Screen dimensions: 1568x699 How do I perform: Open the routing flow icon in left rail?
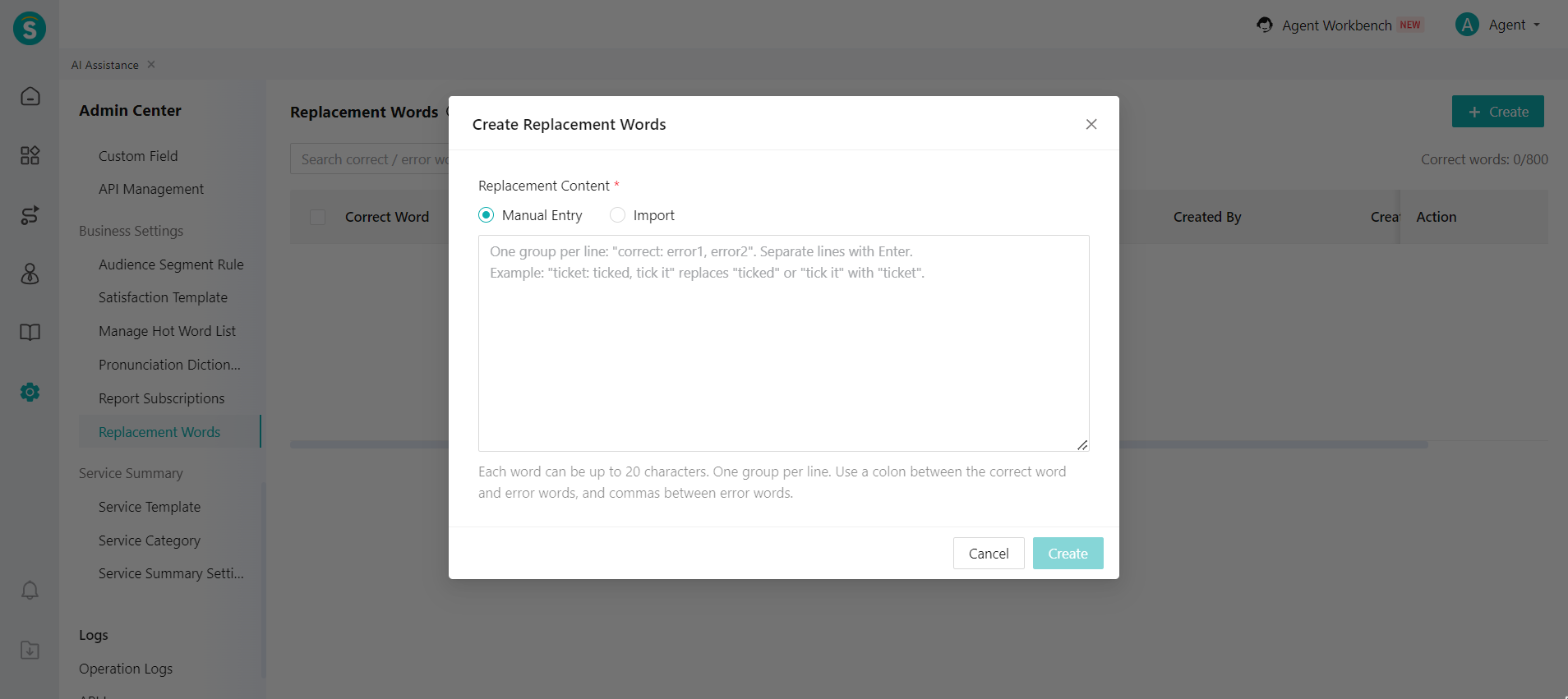30,215
